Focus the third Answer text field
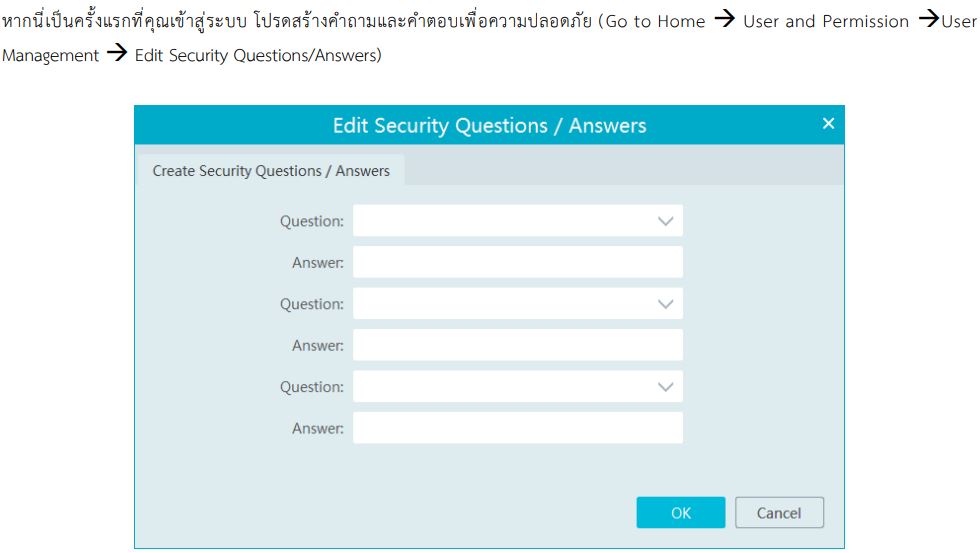This screenshot has width=980, height=553. click(x=517, y=428)
